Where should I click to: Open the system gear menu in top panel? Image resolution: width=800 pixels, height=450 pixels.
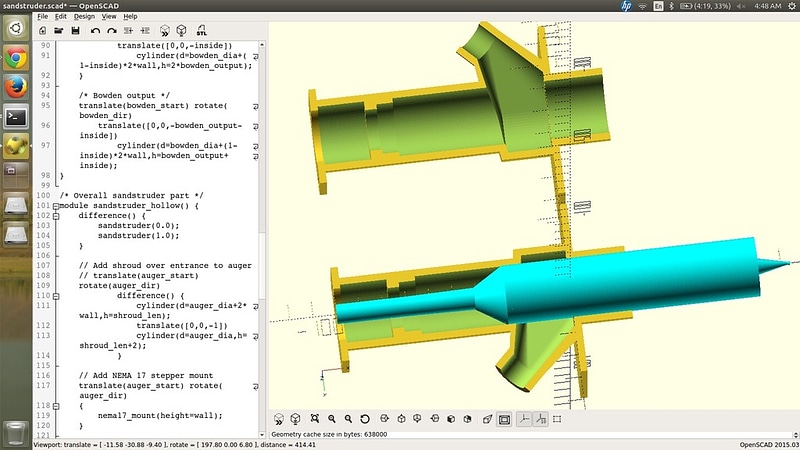point(792,6)
